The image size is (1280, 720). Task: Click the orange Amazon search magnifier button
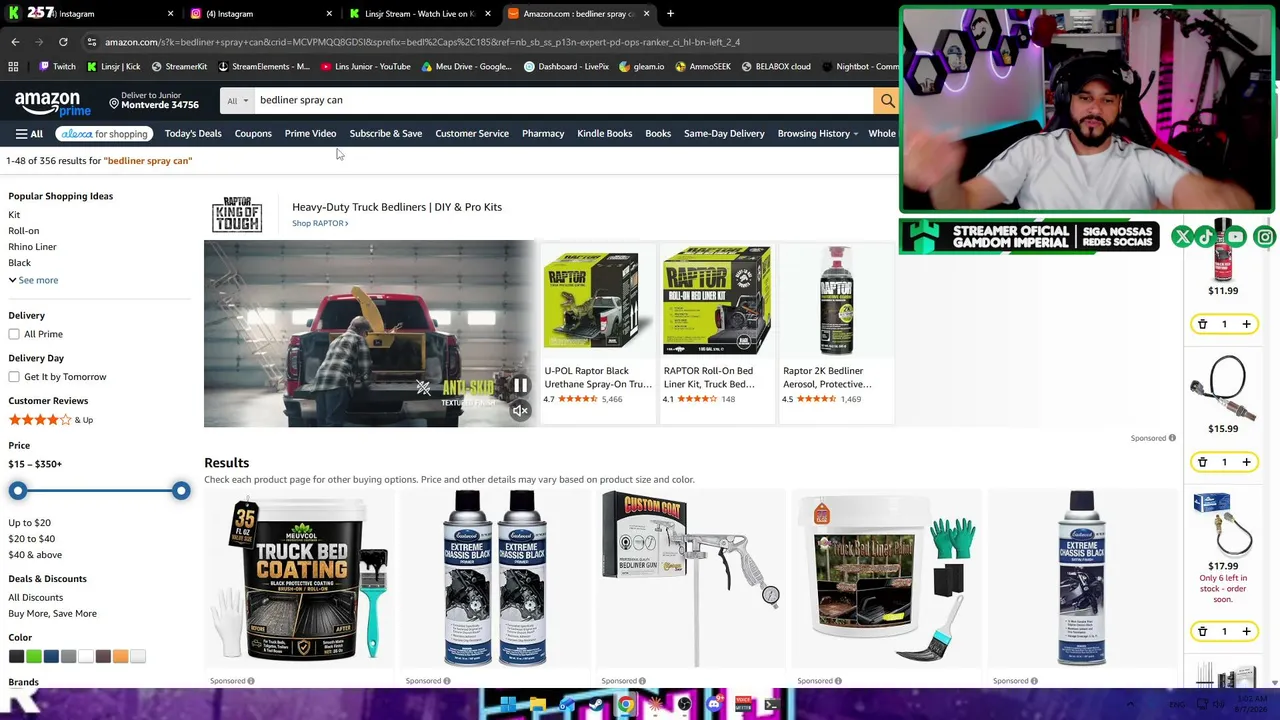[x=886, y=100]
